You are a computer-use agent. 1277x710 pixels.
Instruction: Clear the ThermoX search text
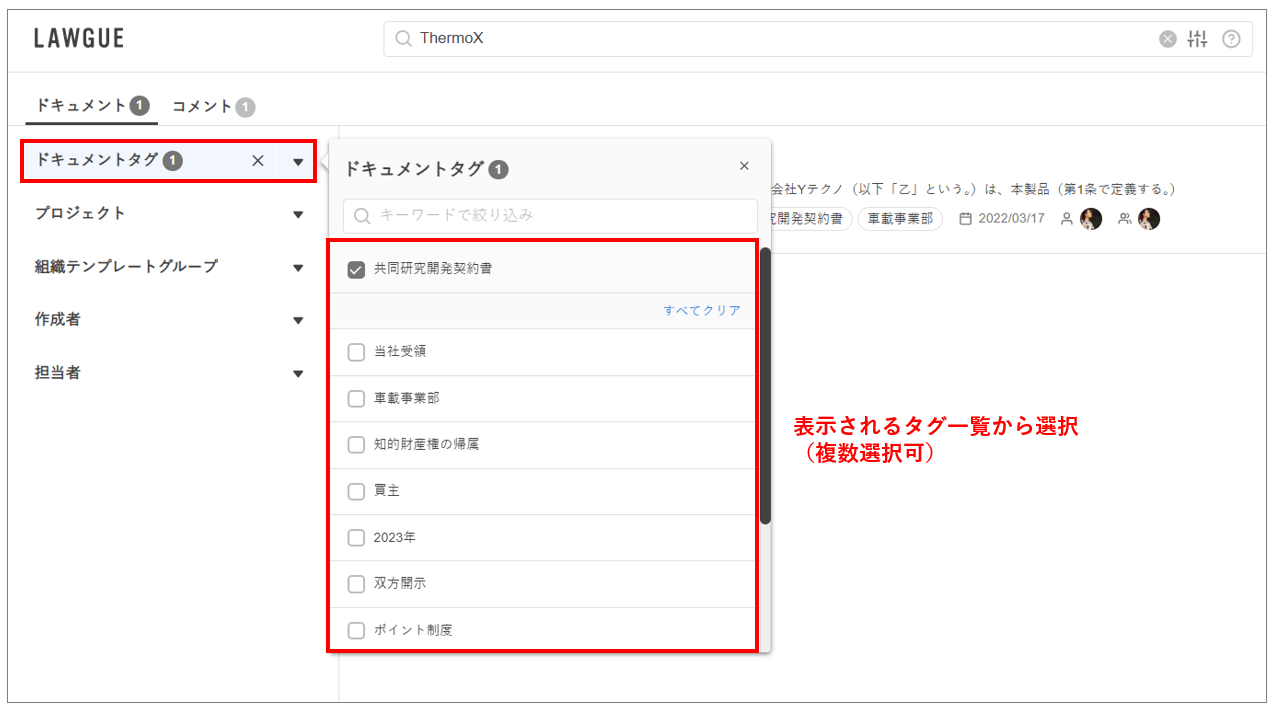(1167, 39)
